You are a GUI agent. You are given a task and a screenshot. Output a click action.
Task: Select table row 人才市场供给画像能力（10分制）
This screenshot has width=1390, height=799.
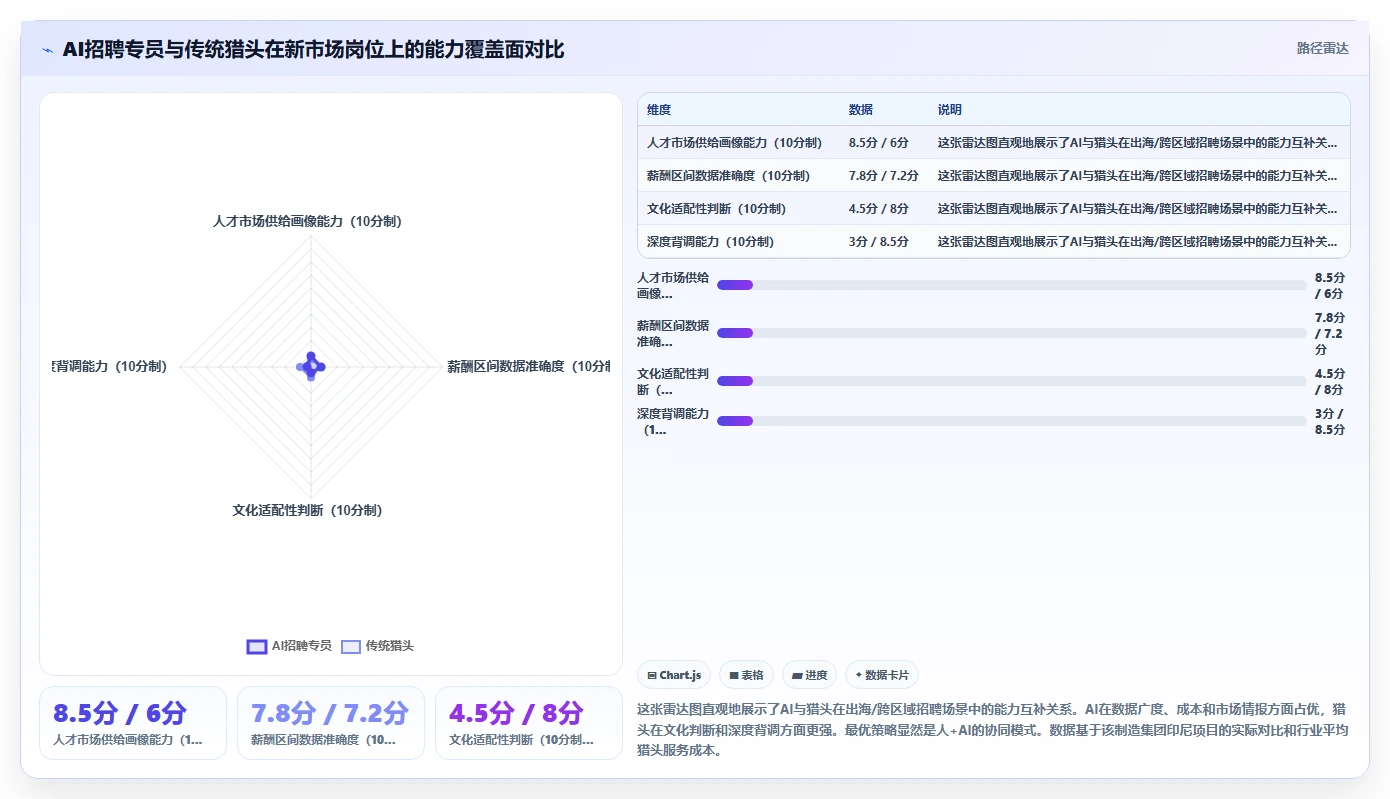[993, 143]
